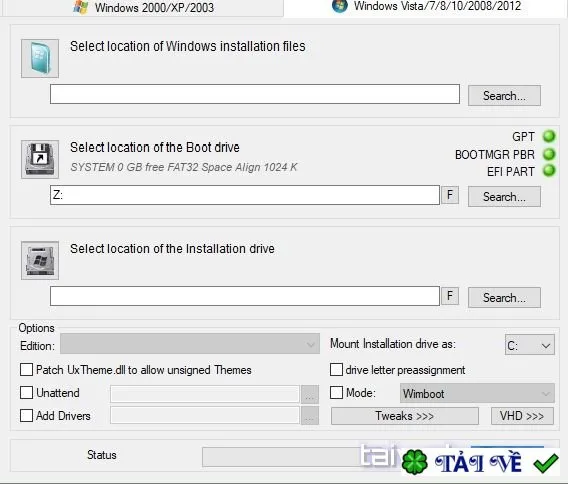The height and width of the screenshot is (484, 568).
Task: Click the 'Status' label
Action: (x=102, y=455)
